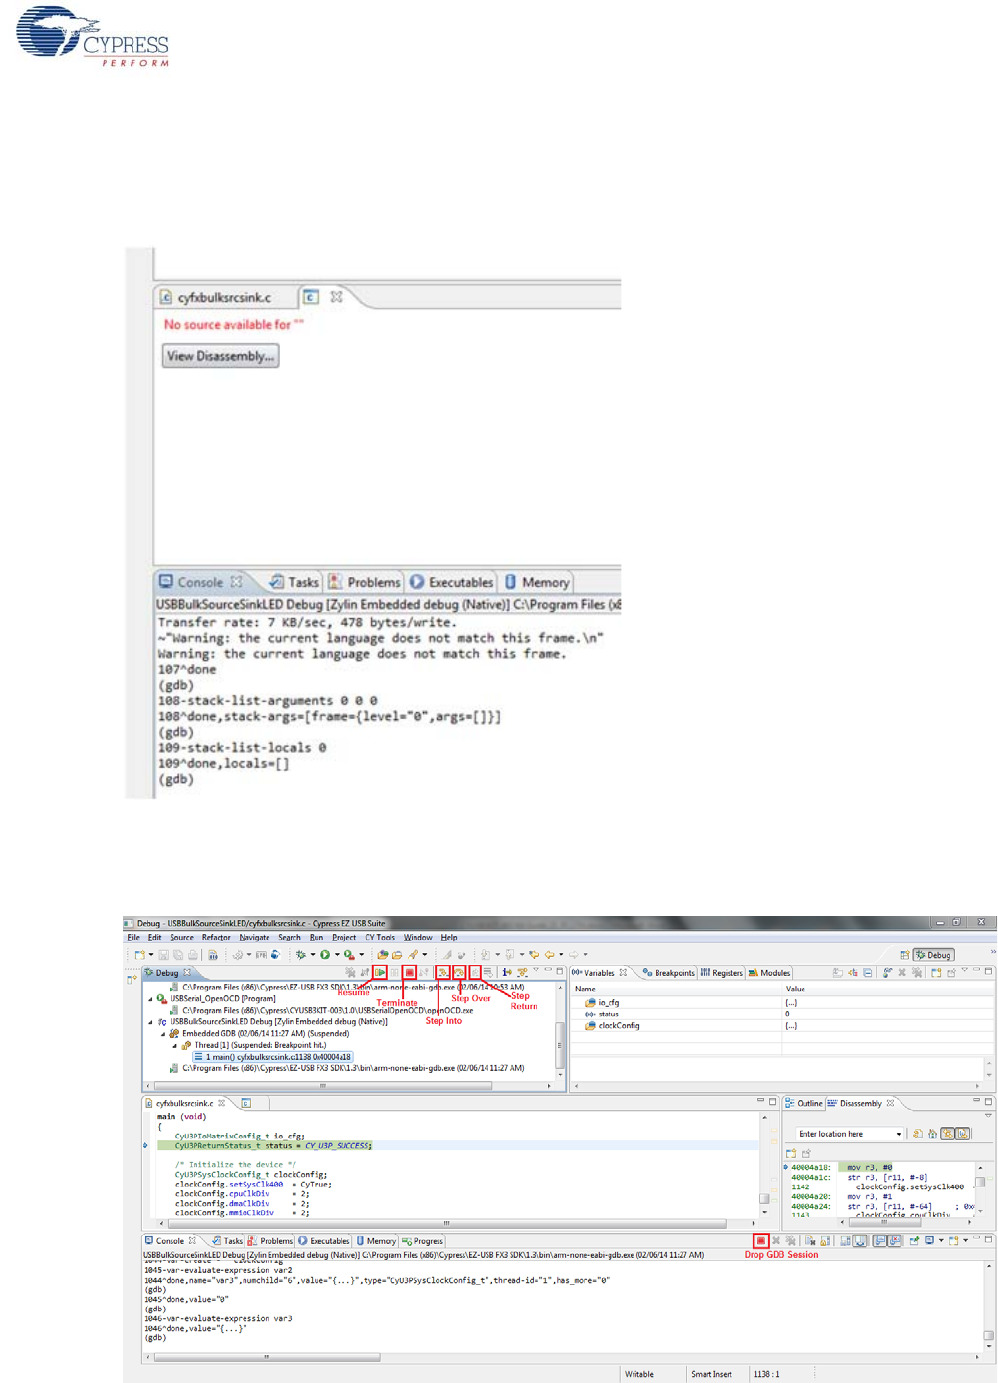Image resolution: width=998 pixels, height=1383 pixels.
Task: Click the red Terminate icon in Debug toolbar
Action: (x=409, y=972)
